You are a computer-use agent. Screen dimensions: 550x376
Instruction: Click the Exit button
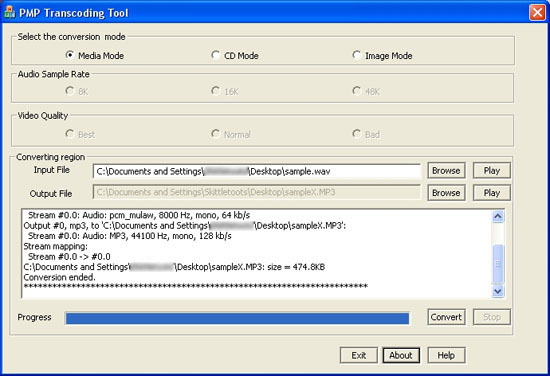359,355
